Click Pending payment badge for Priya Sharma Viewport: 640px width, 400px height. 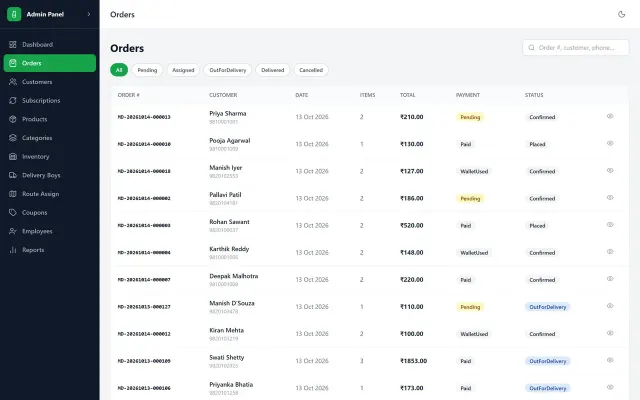[x=470, y=117]
